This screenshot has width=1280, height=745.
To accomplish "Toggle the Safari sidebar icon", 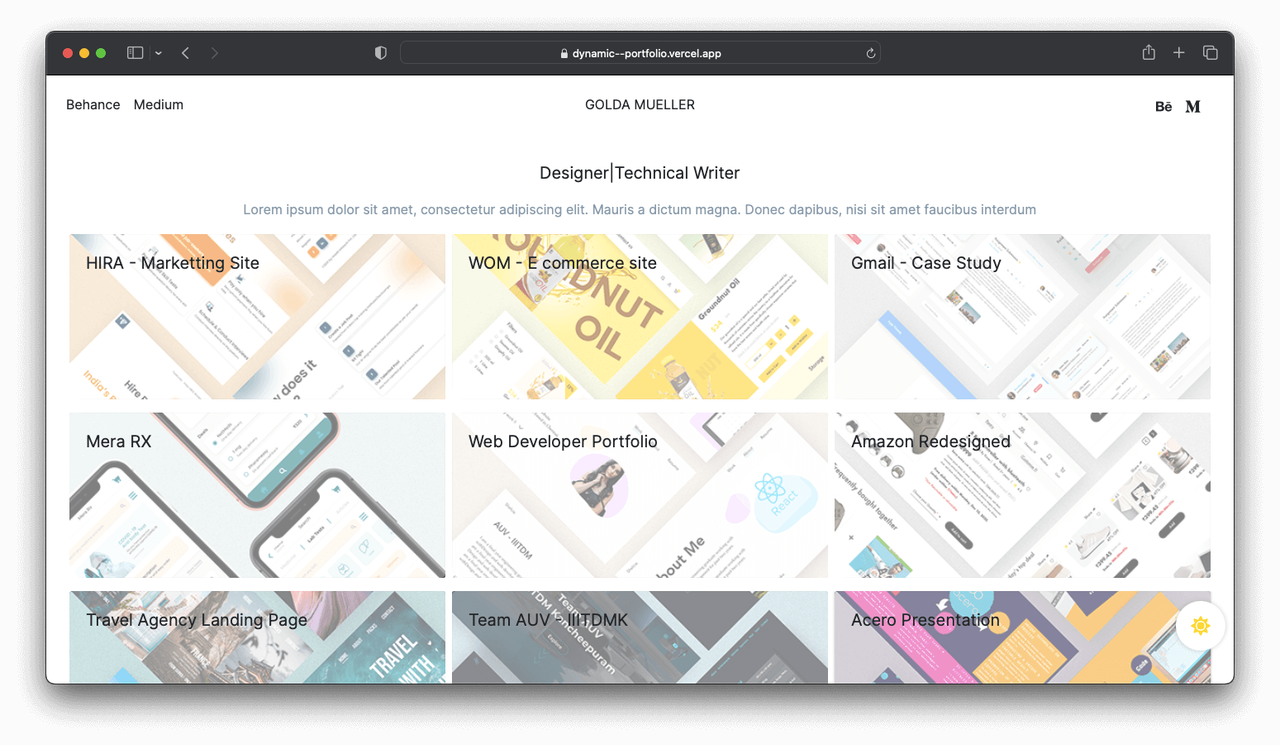I will 135,53.
